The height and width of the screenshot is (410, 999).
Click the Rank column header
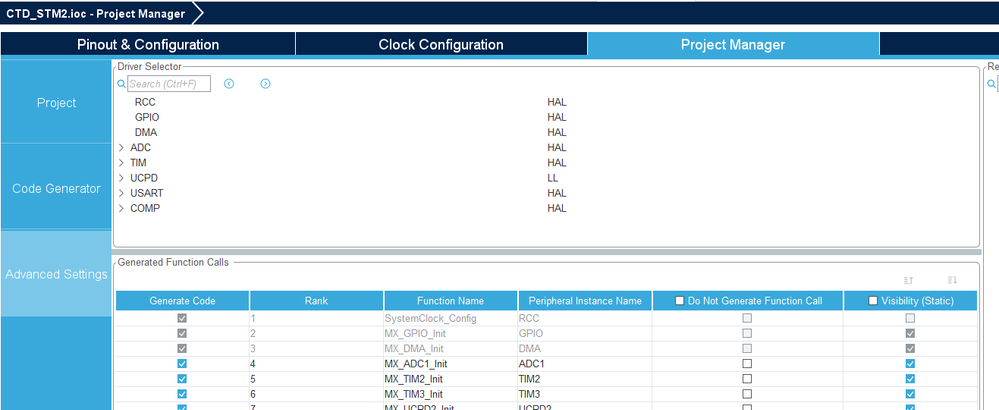(x=317, y=301)
